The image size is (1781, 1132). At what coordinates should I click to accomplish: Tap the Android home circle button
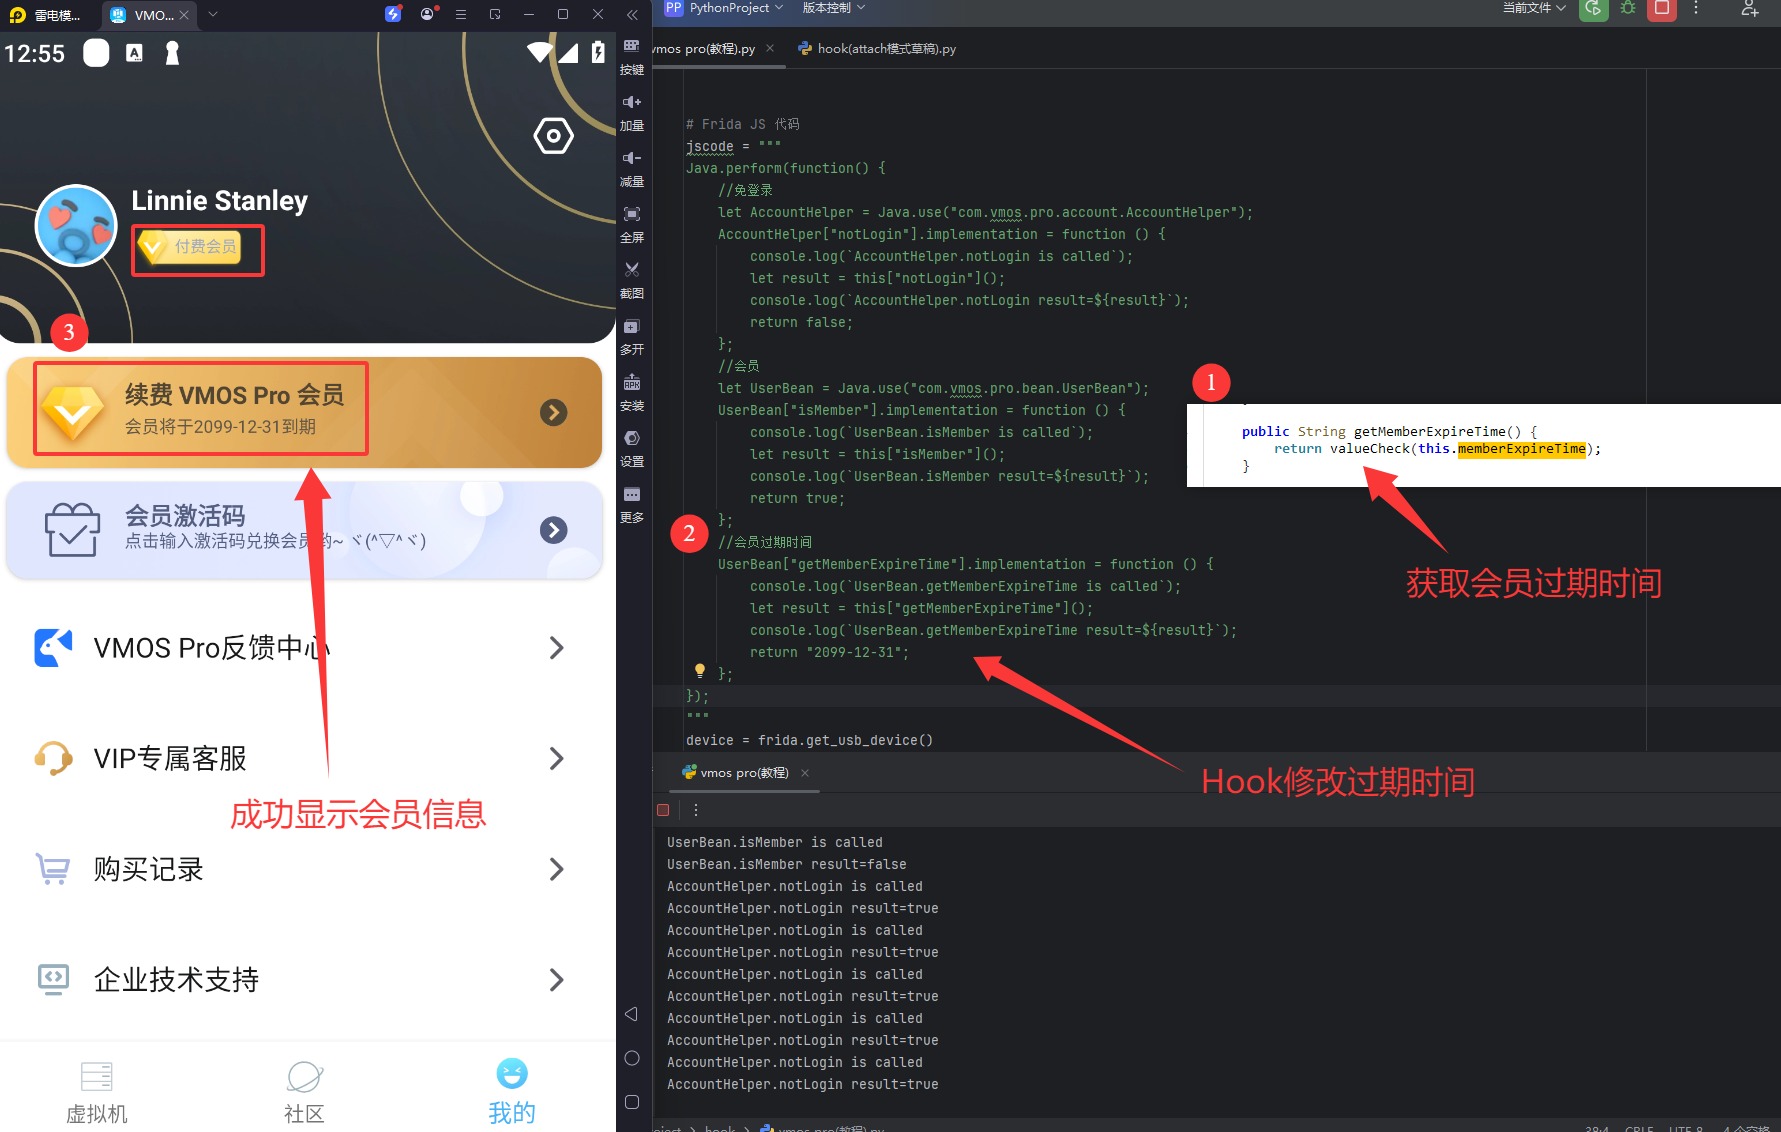click(x=631, y=1058)
